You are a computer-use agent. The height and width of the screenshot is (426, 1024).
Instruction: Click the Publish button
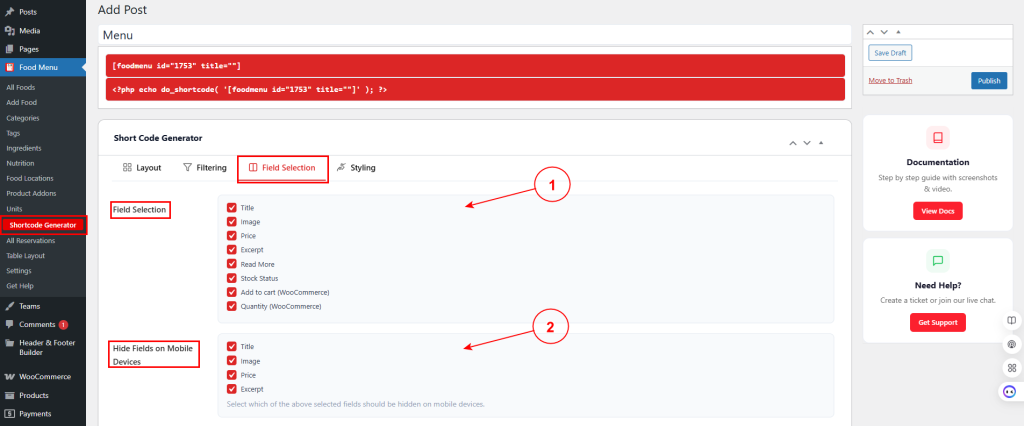989,81
